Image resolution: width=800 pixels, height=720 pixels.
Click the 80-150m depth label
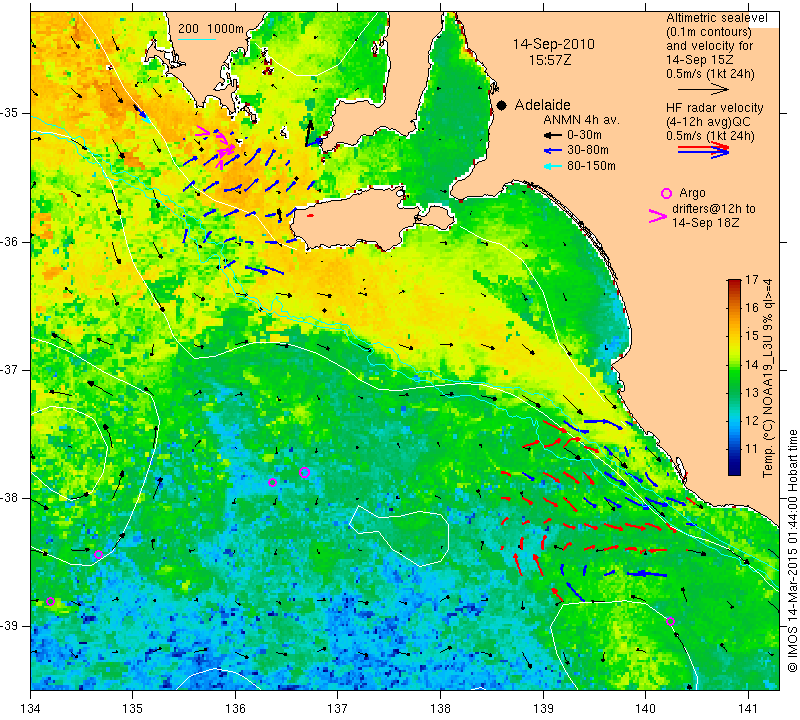[x=591, y=166]
